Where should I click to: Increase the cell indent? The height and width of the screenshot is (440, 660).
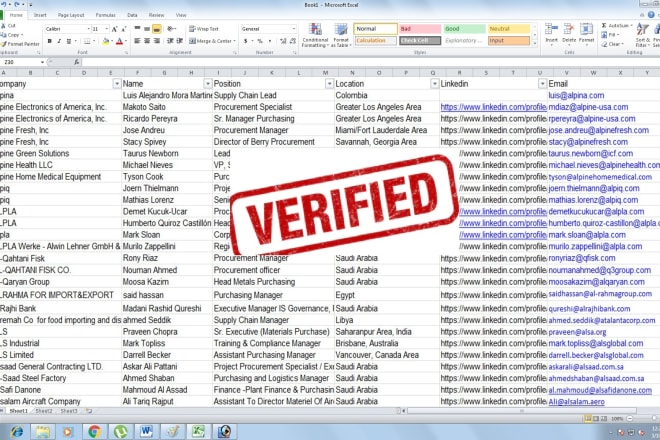[179, 41]
